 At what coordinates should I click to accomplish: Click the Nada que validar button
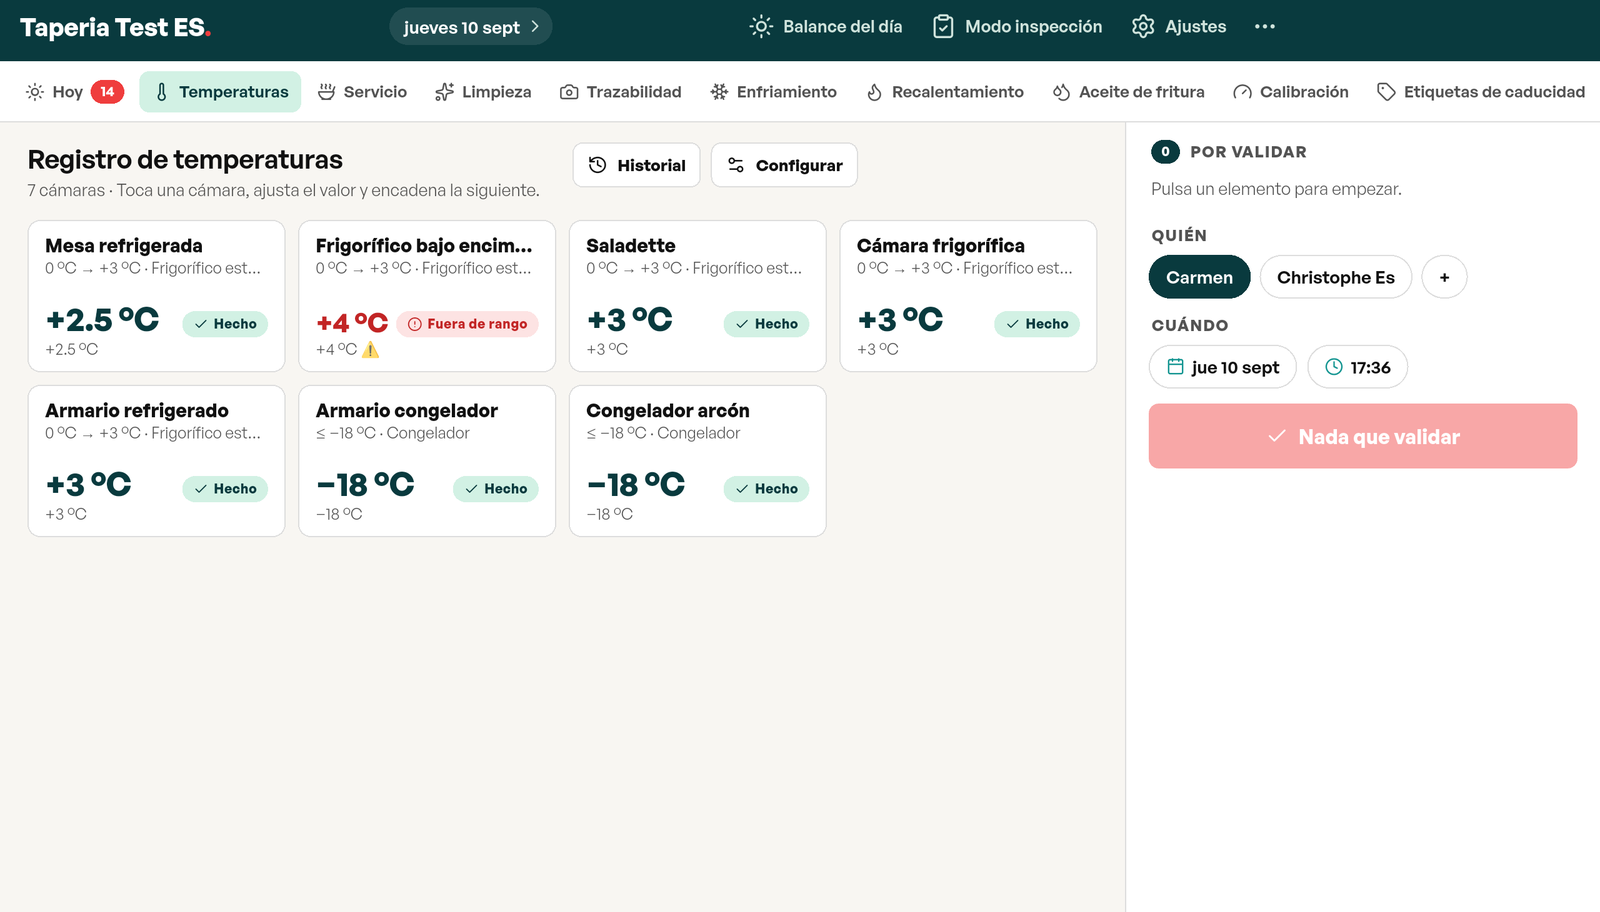click(x=1363, y=436)
